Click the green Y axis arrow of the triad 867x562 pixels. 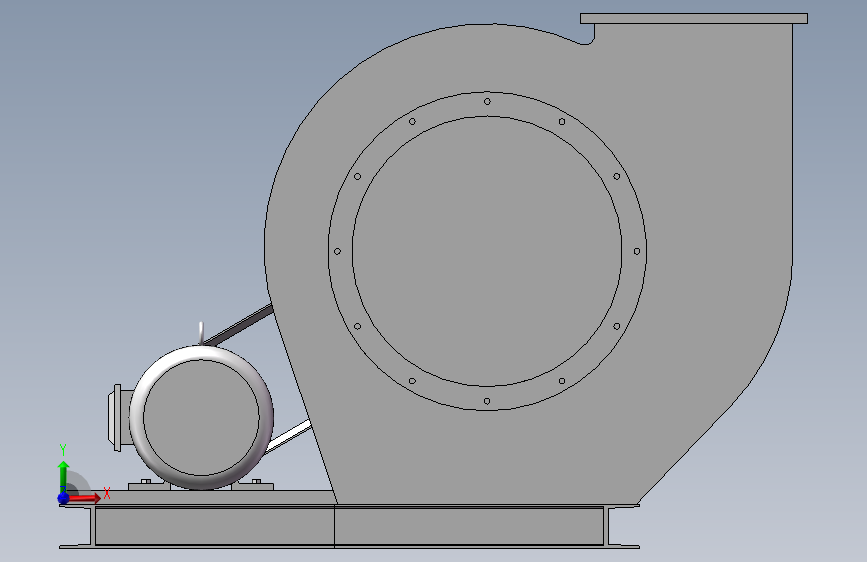click(x=64, y=475)
